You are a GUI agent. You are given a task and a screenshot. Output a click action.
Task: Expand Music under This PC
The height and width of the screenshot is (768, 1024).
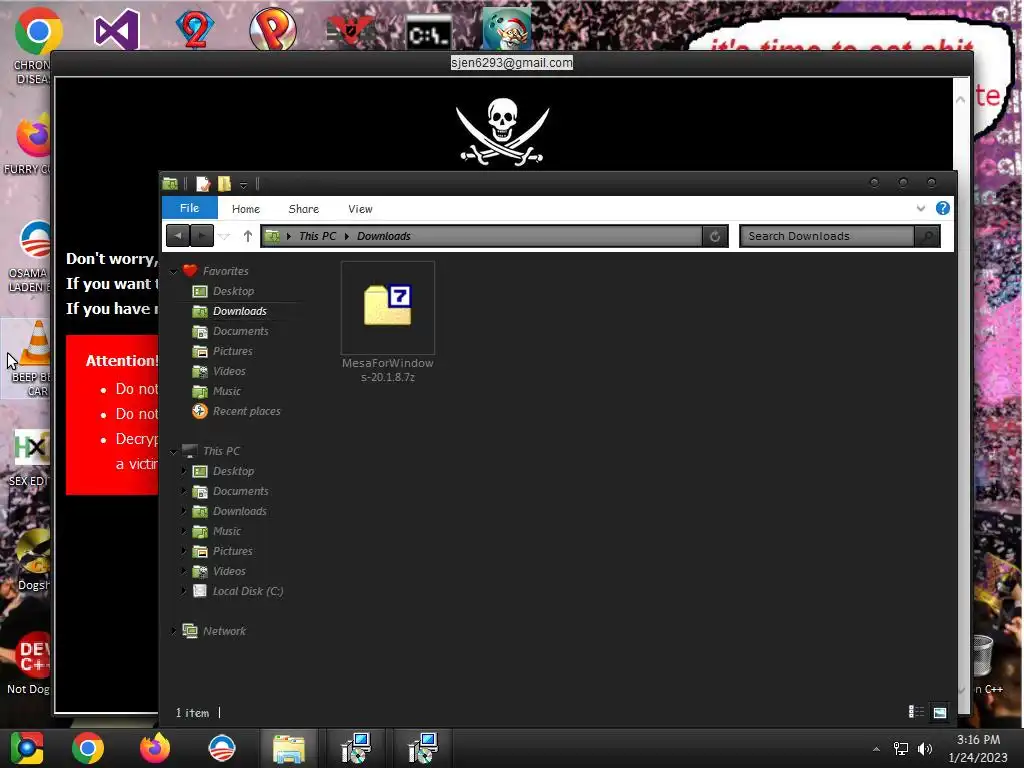pyautogui.click(x=184, y=531)
